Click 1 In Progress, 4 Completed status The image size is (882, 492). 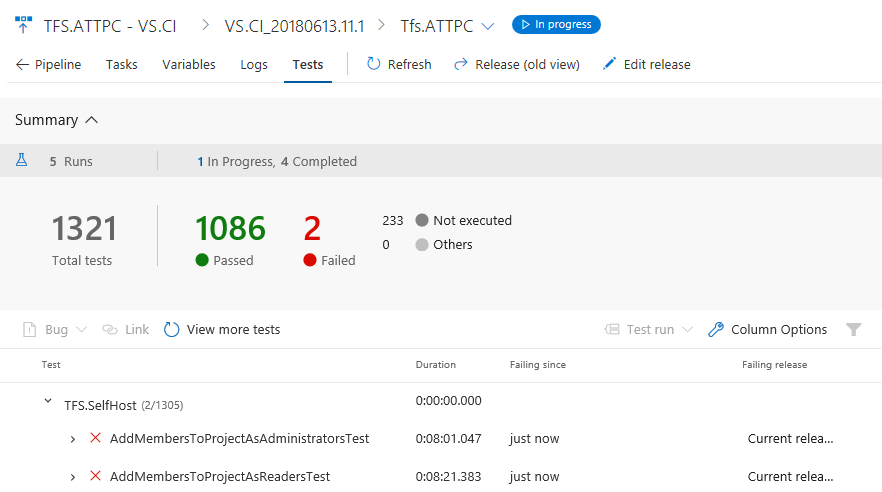coord(277,161)
